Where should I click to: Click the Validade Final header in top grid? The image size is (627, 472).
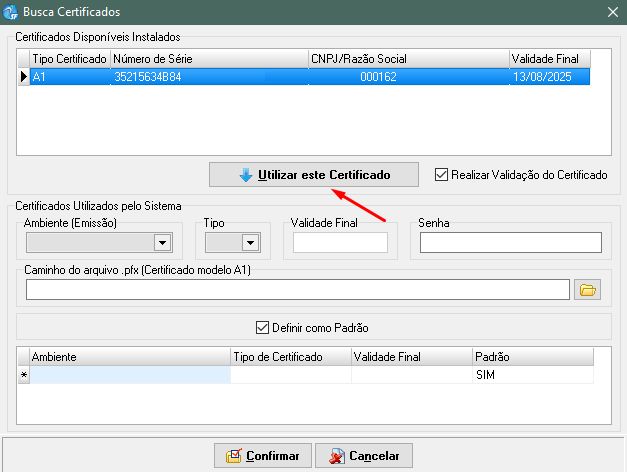[x=549, y=59]
